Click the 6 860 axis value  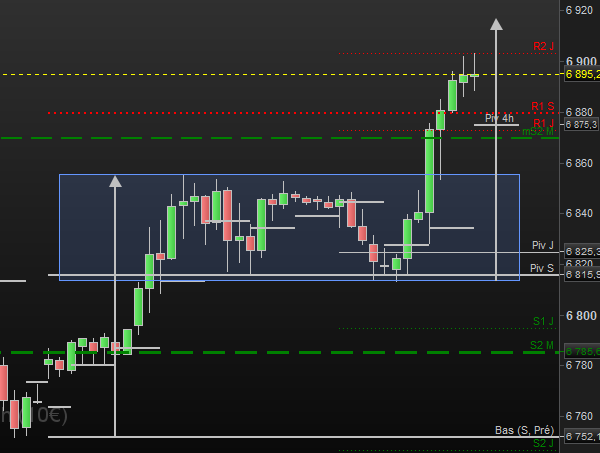coord(579,163)
